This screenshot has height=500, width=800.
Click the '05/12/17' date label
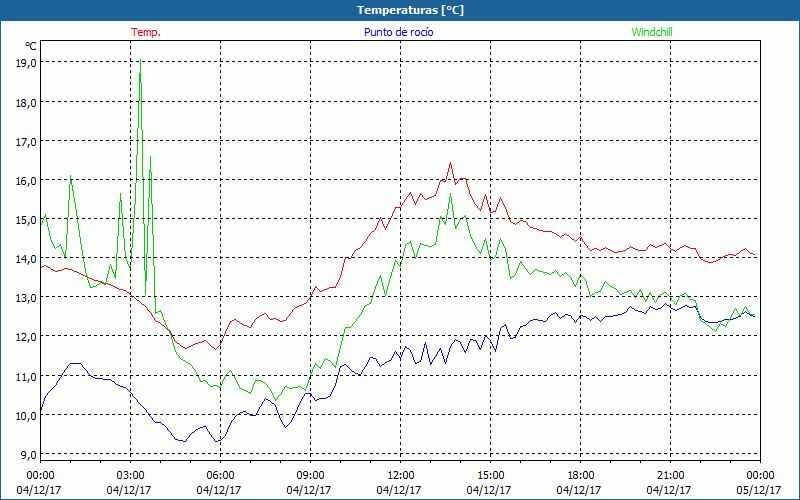pyautogui.click(x=759, y=490)
